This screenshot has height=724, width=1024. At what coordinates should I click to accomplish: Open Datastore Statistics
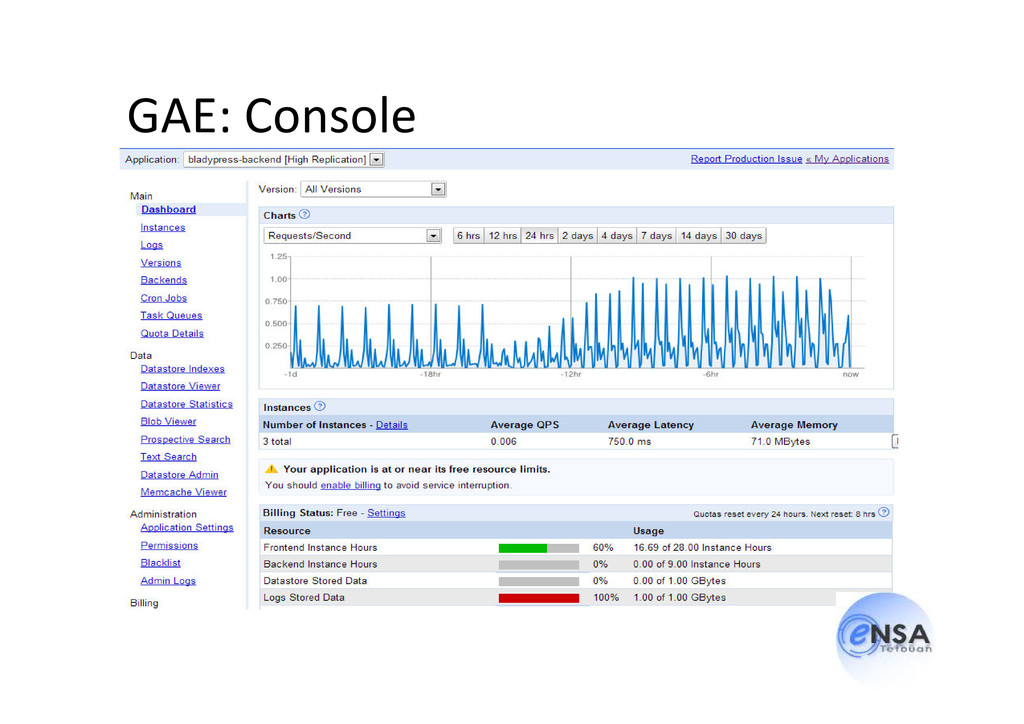[x=186, y=404]
